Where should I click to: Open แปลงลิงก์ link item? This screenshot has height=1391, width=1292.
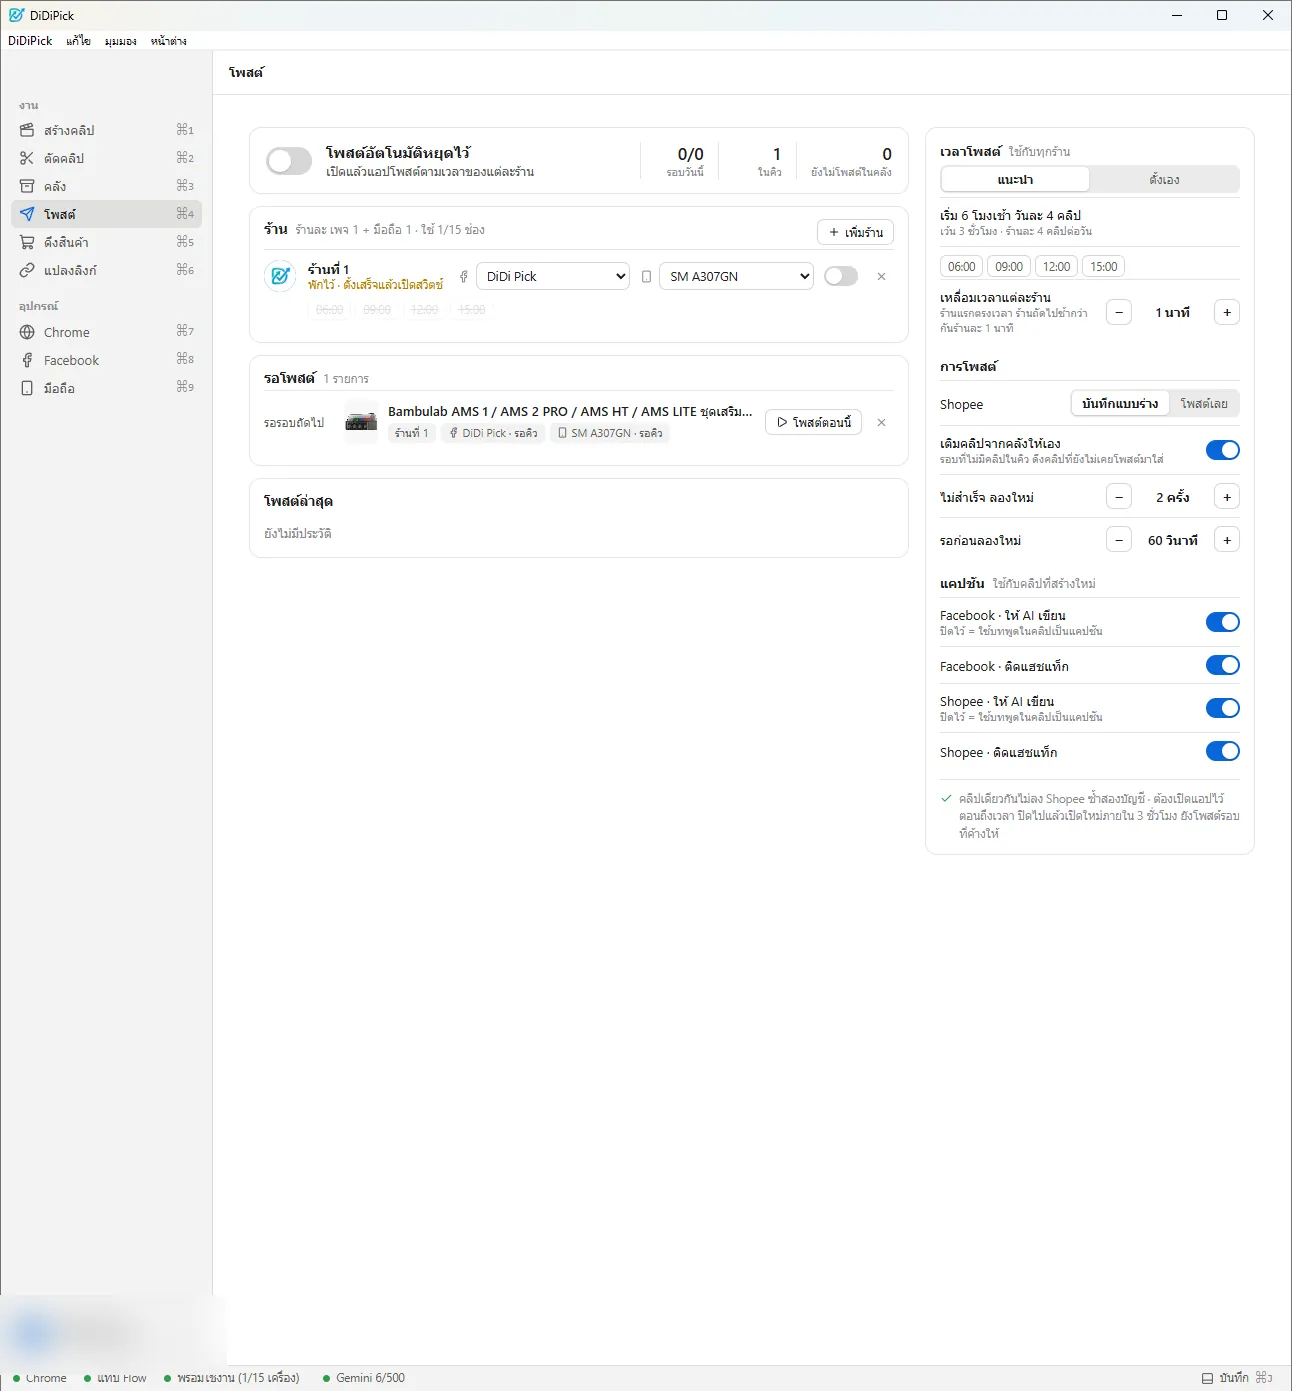pyautogui.click(x=106, y=270)
